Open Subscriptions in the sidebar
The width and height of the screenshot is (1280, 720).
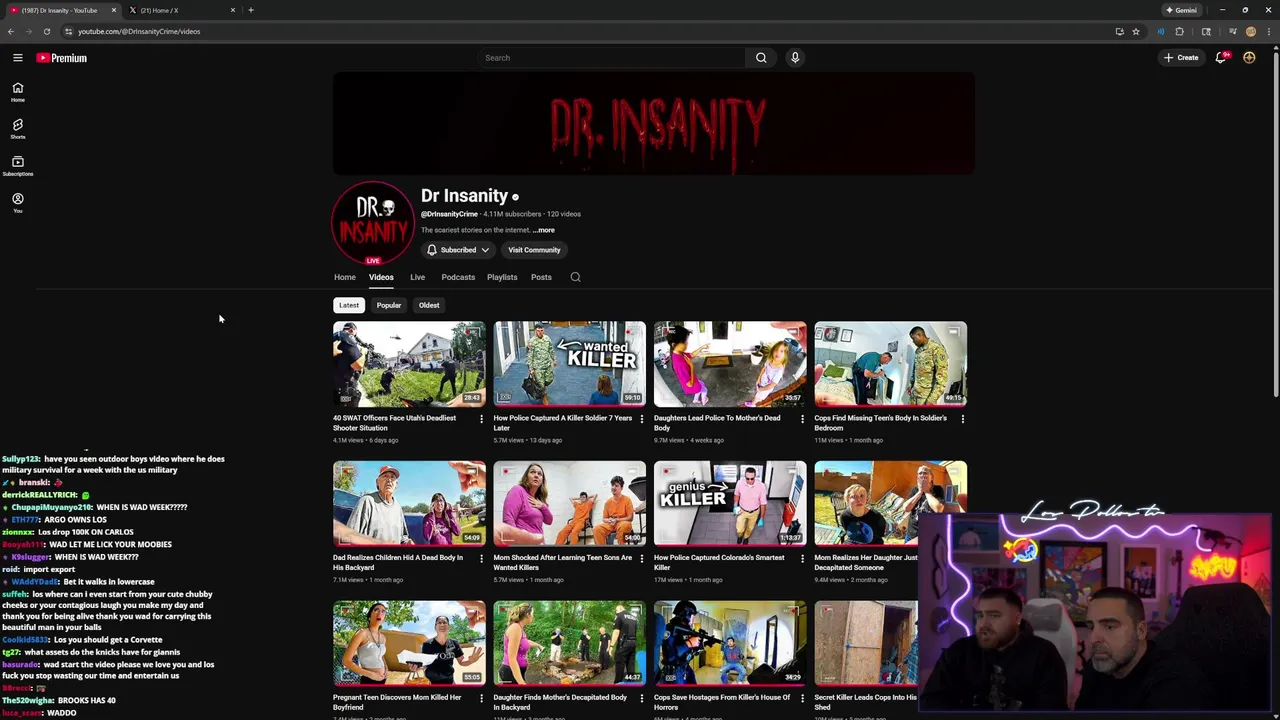pyautogui.click(x=17, y=166)
